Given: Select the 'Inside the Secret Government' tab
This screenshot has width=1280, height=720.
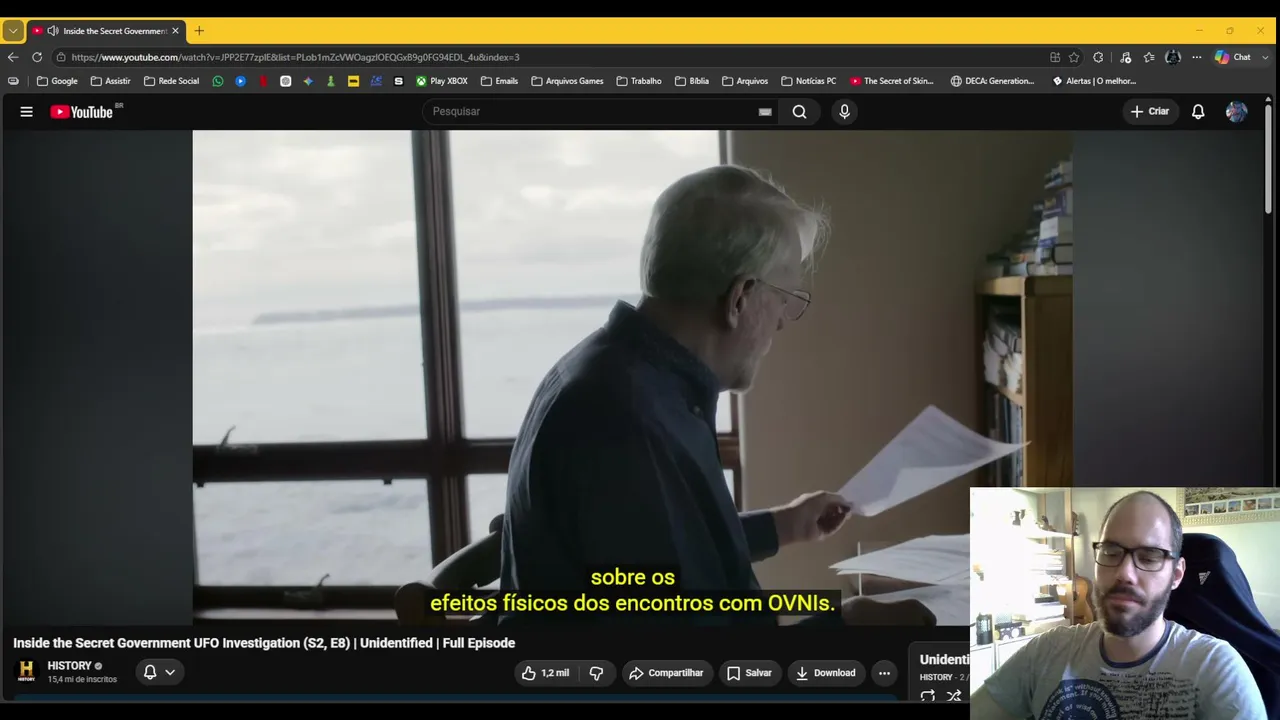Looking at the screenshot, I should coord(106,31).
